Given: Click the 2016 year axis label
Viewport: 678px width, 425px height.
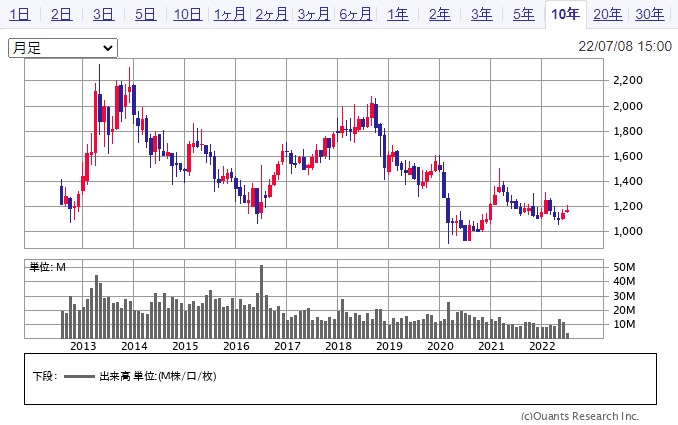Looking at the screenshot, I should tap(236, 346).
